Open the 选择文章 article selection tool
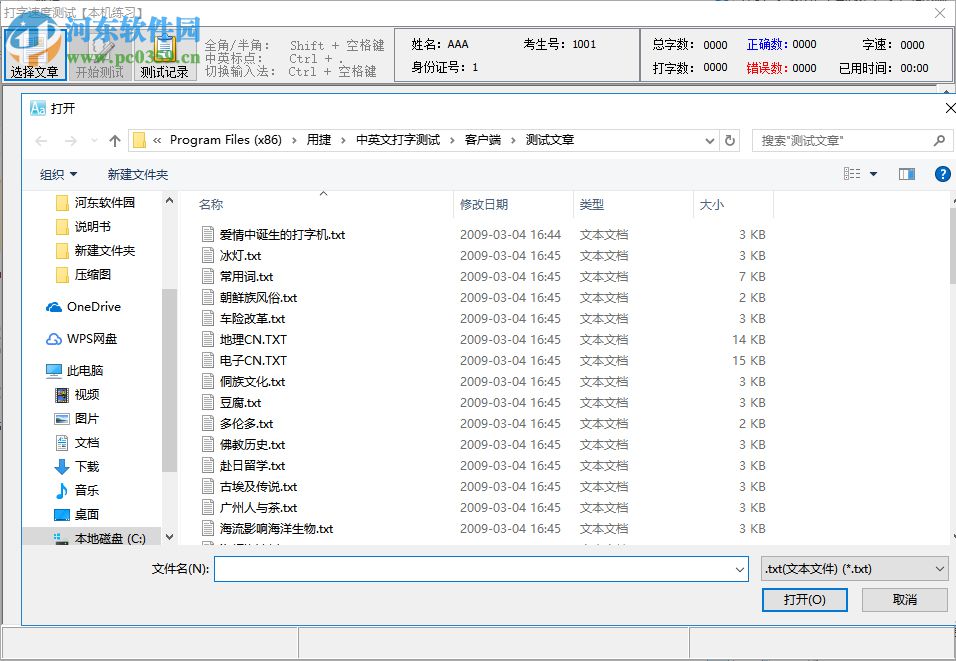Image resolution: width=956 pixels, height=661 pixels. point(35,55)
